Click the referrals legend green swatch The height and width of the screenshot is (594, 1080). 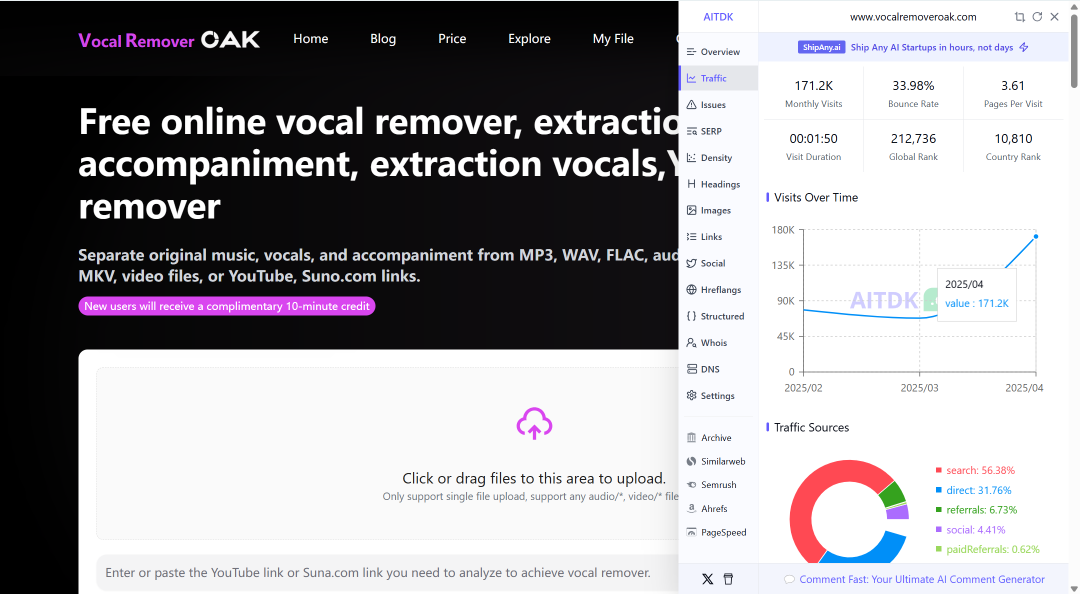coord(939,510)
